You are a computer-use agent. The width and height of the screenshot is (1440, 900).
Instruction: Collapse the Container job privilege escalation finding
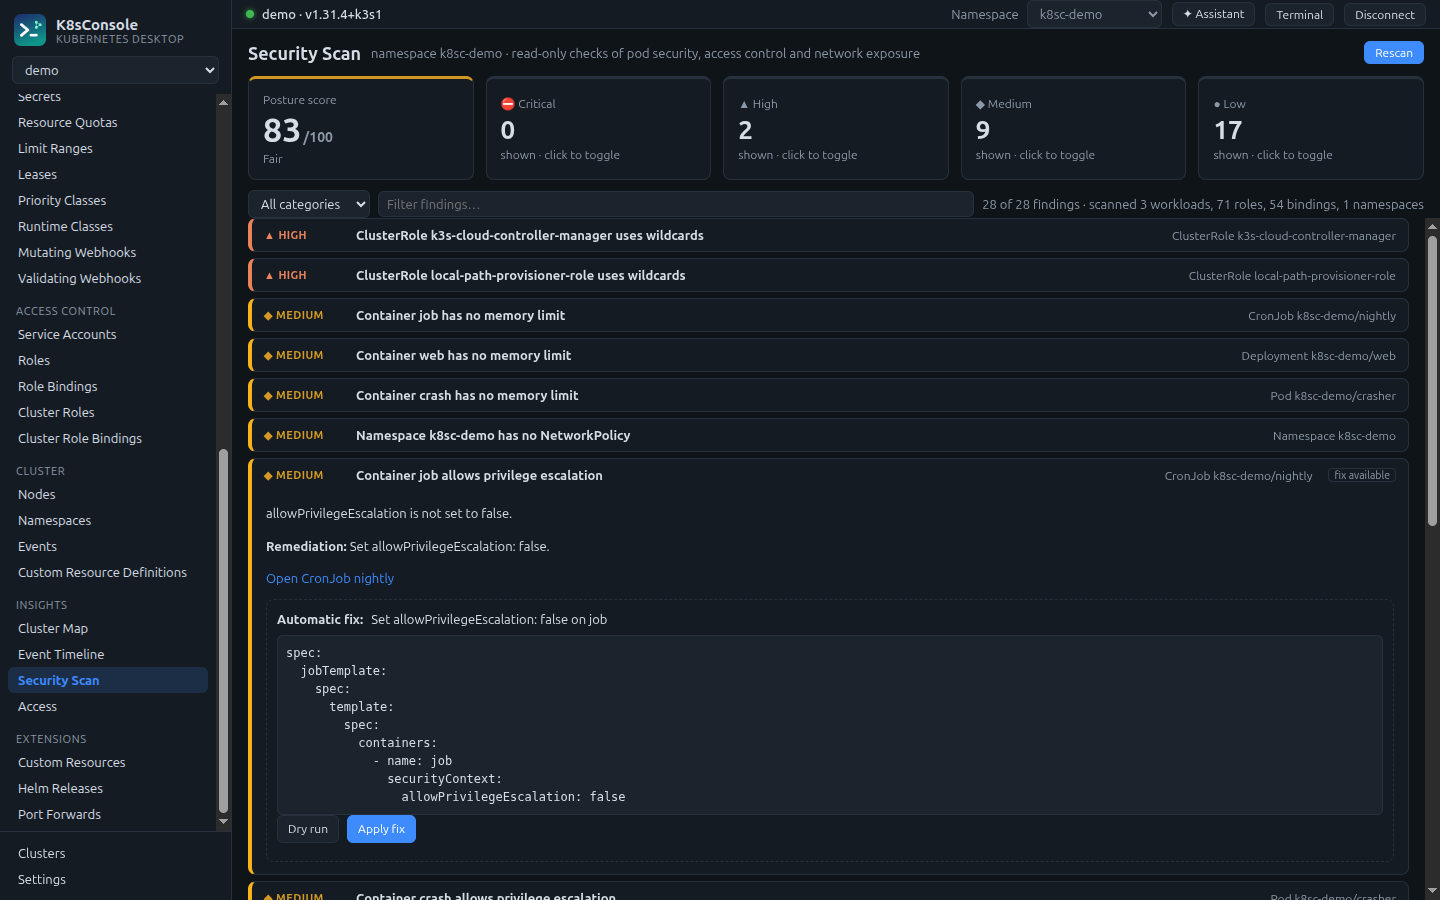[x=828, y=475]
